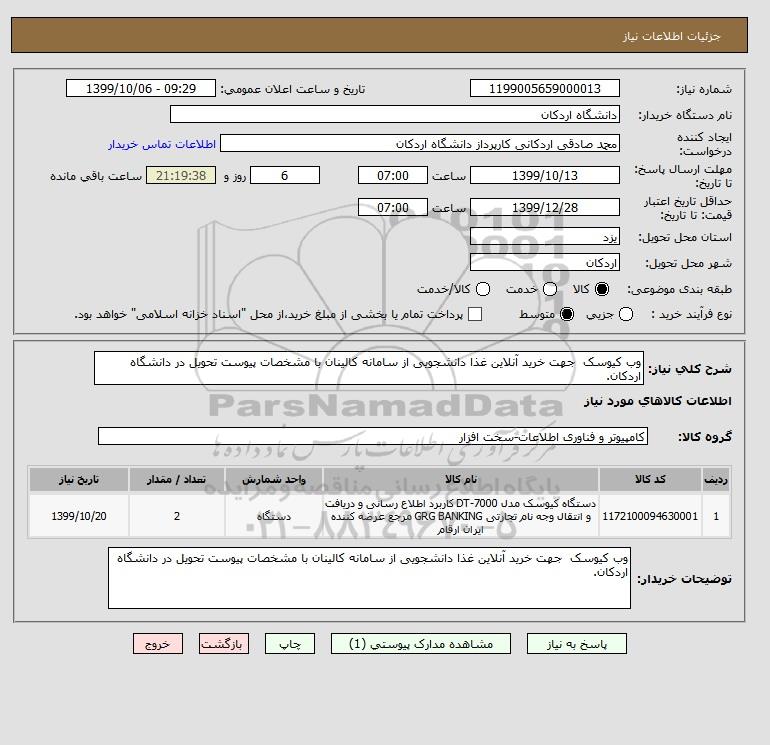Click the delivery city field اردکان
The image size is (770, 745).
[545, 262]
